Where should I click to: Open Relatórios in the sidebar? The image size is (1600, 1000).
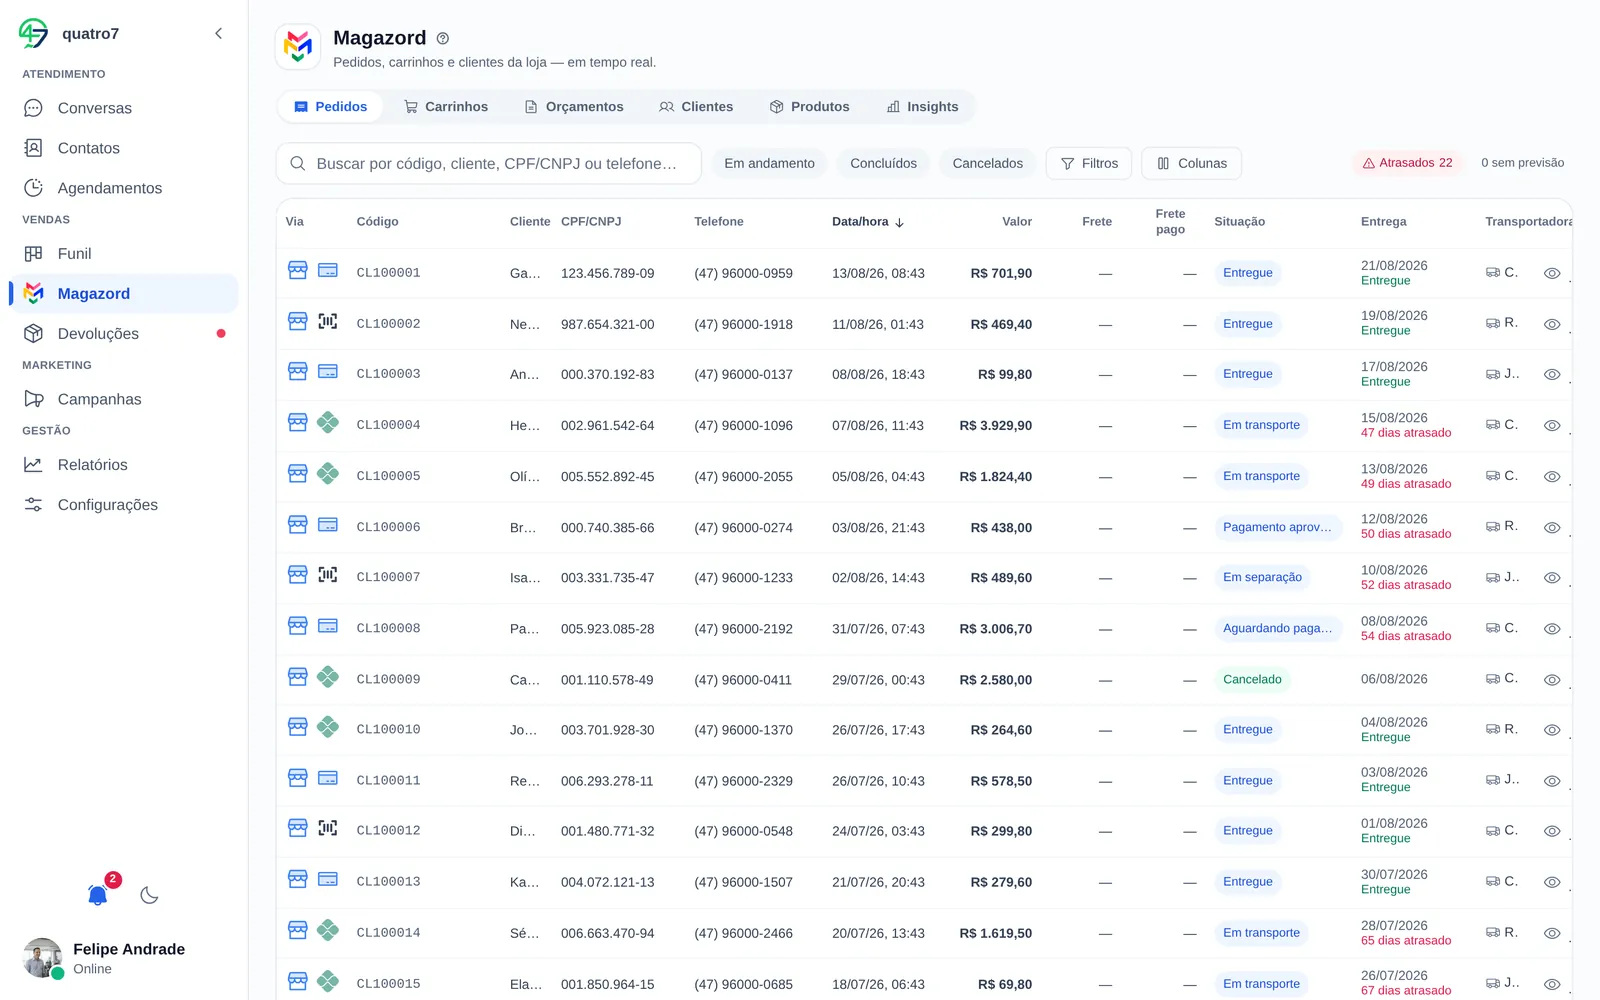coord(124,465)
